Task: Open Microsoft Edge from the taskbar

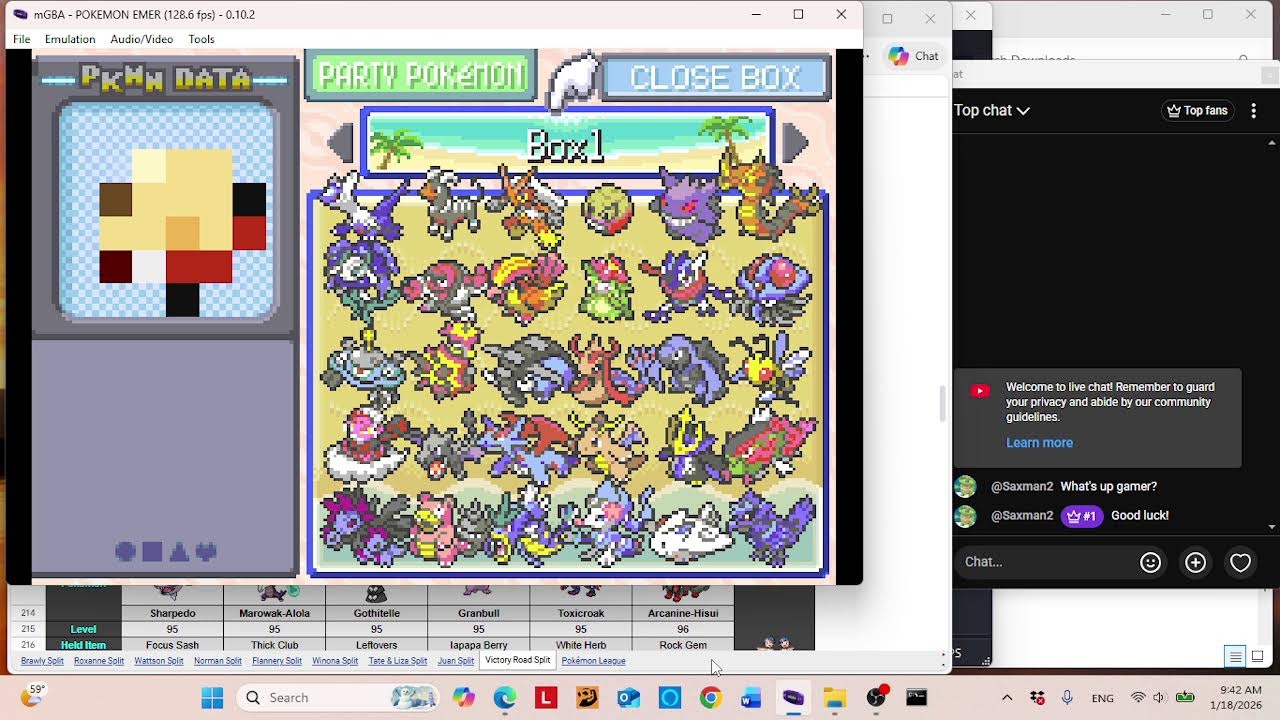Action: pyautogui.click(x=504, y=697)
